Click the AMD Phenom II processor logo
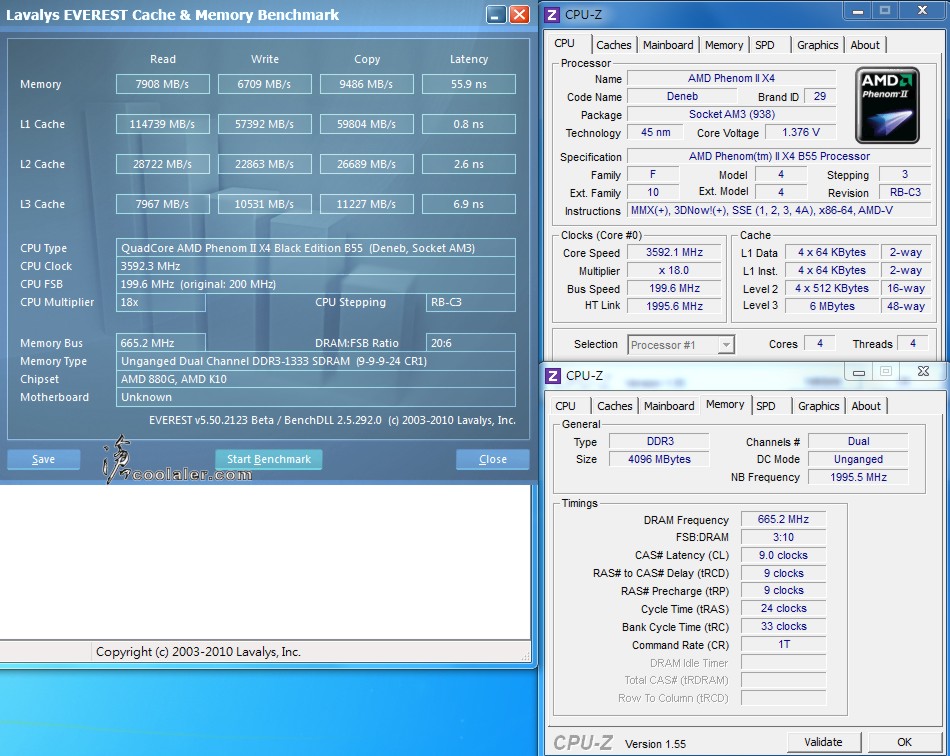 887,105
